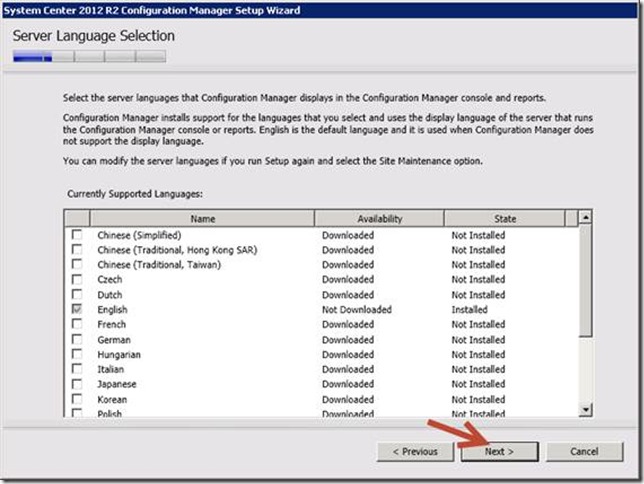Click the grayed English checkbox

coord(77,310)
